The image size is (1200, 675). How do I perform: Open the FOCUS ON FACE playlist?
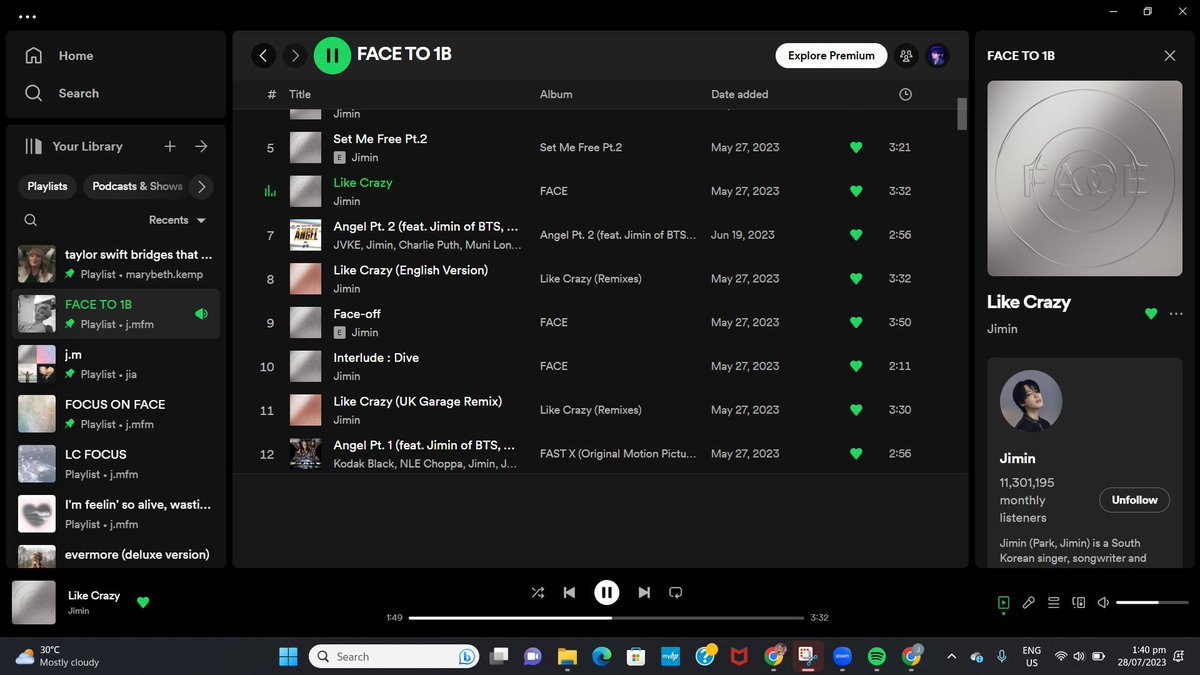click(116, 414)
